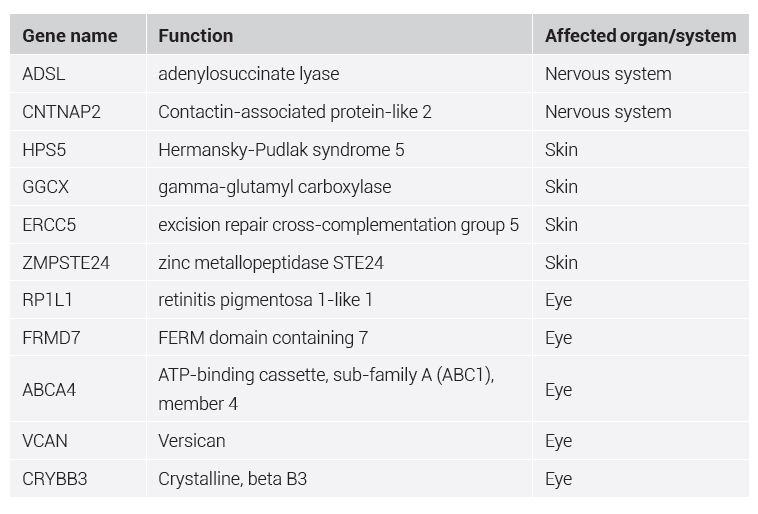The height and width of the screenshot is (514, 758).
Task: Select the ZMPSTE24 gene cell
Action: click(62, 263)
